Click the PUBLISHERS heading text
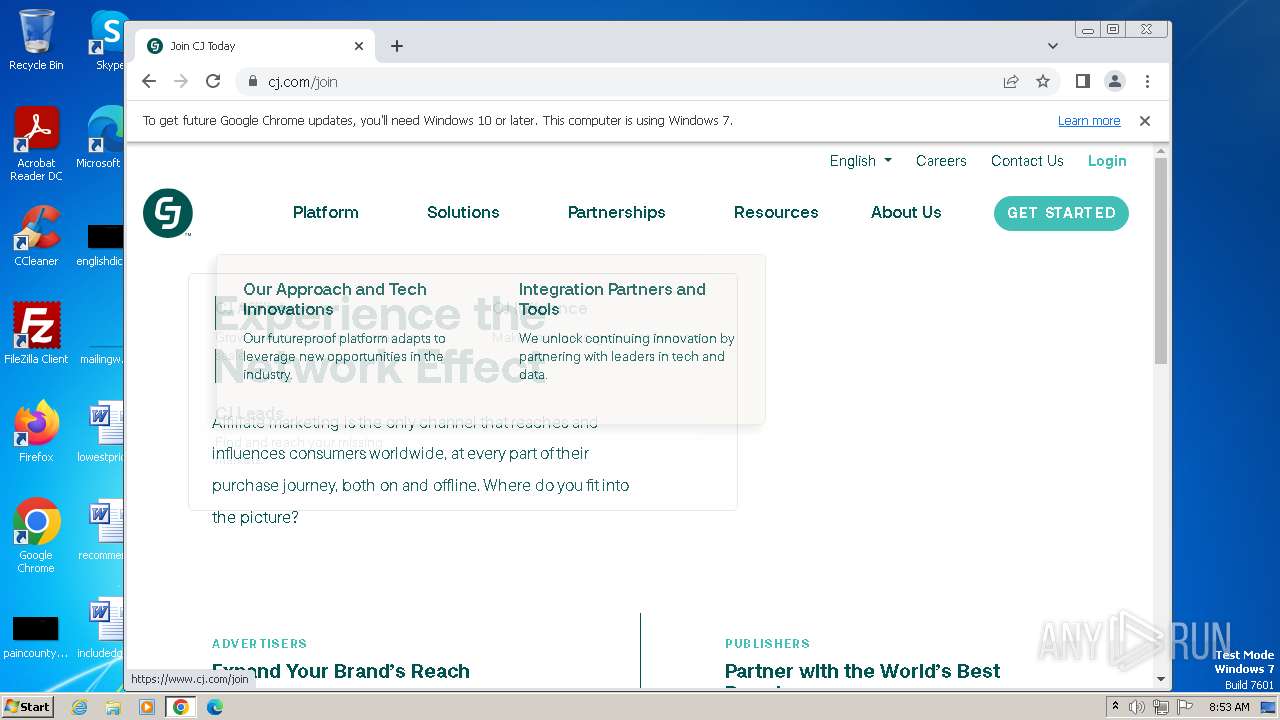 (x=767, y=644)
